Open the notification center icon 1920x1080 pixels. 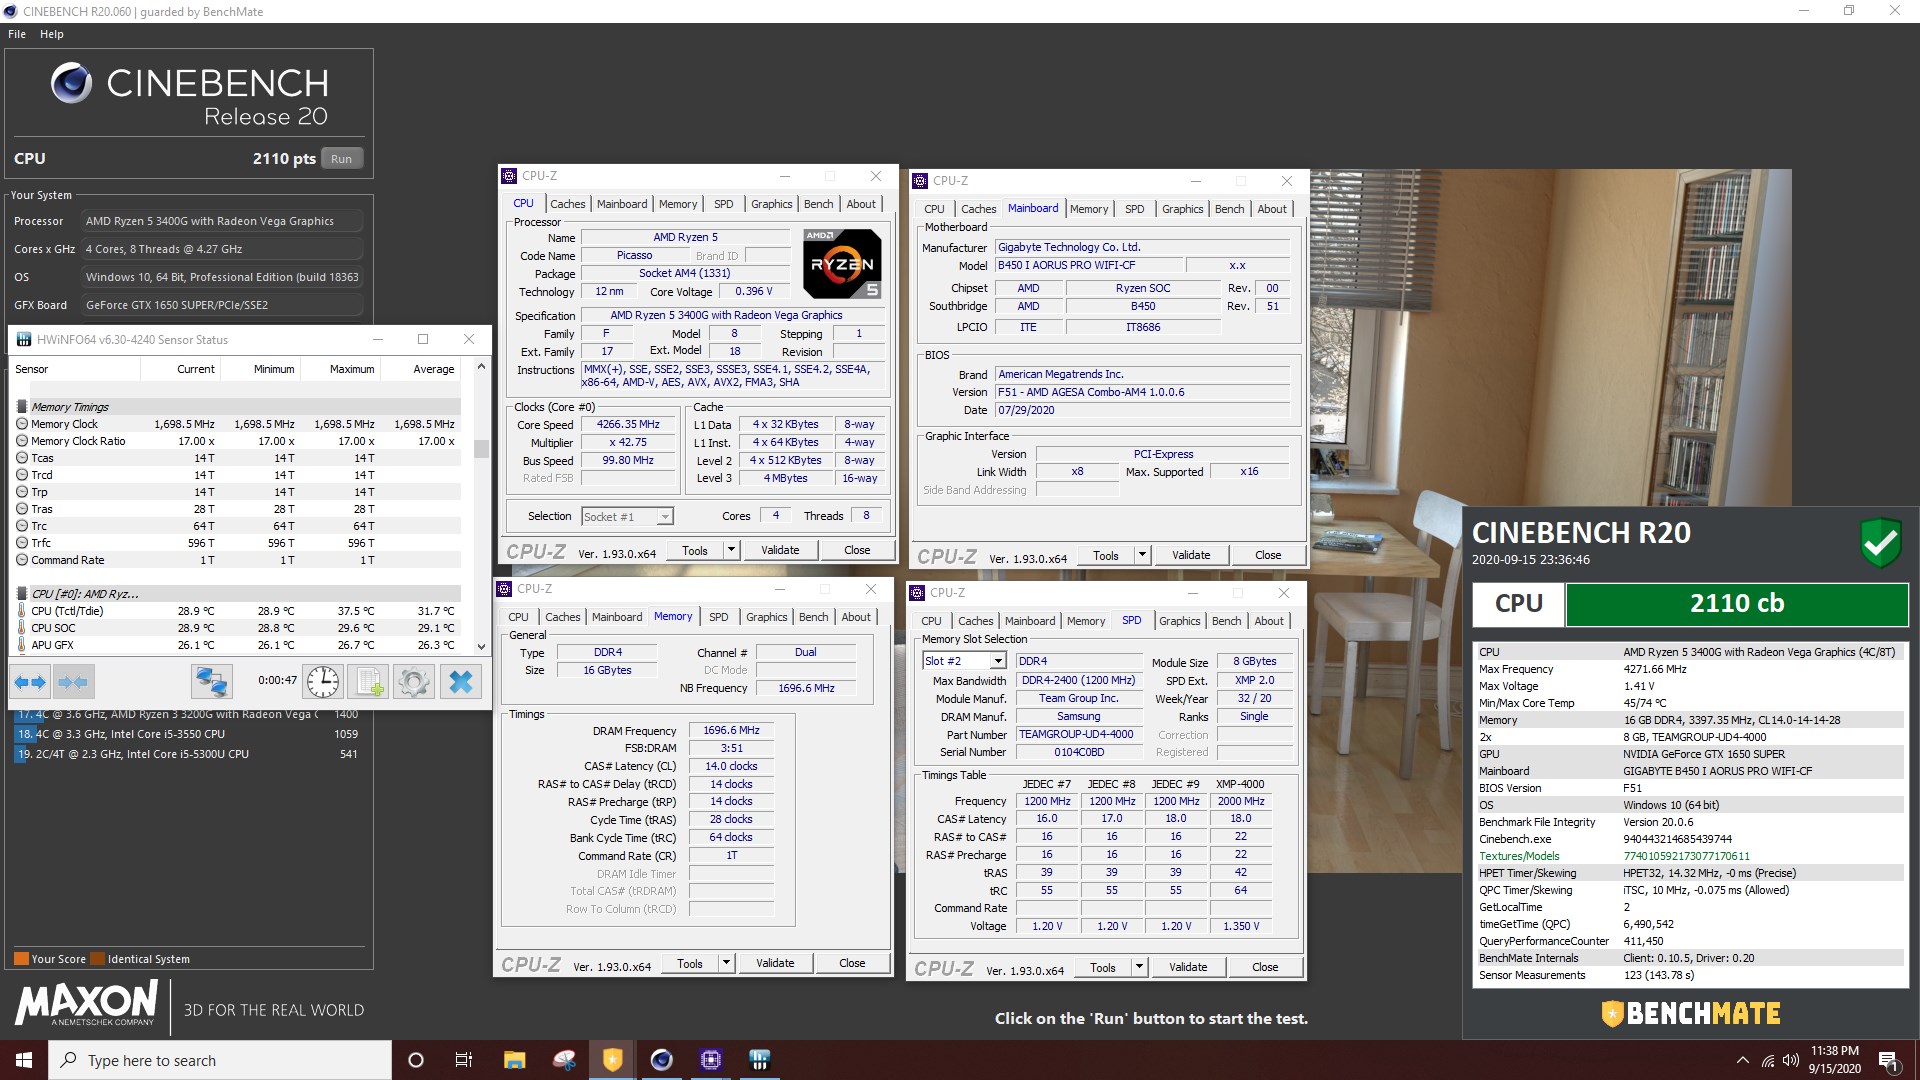coord(1888,1060)
